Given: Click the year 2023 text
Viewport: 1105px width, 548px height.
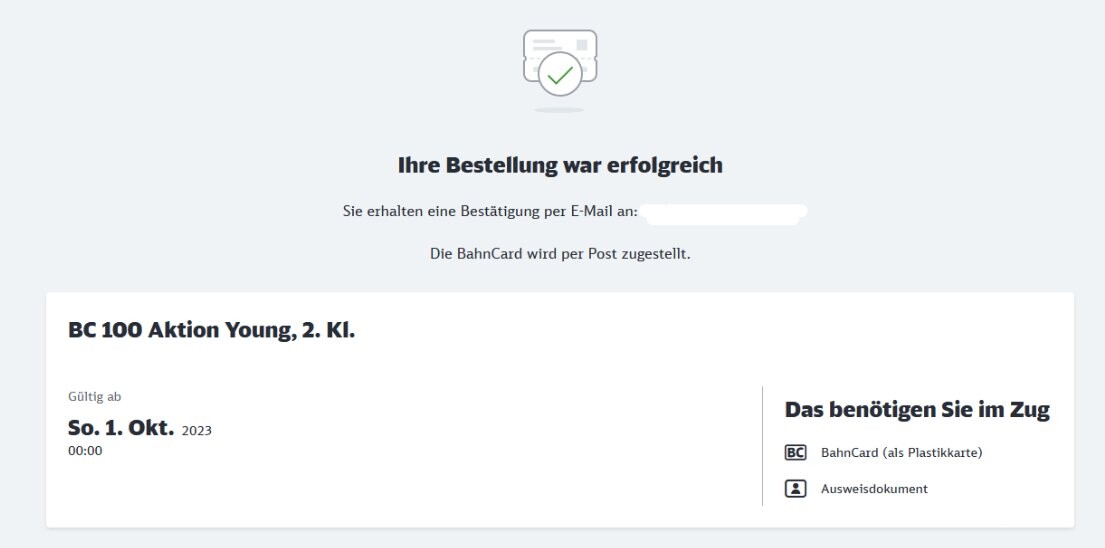Looking at the screenshot, I should tap(197, 430).
